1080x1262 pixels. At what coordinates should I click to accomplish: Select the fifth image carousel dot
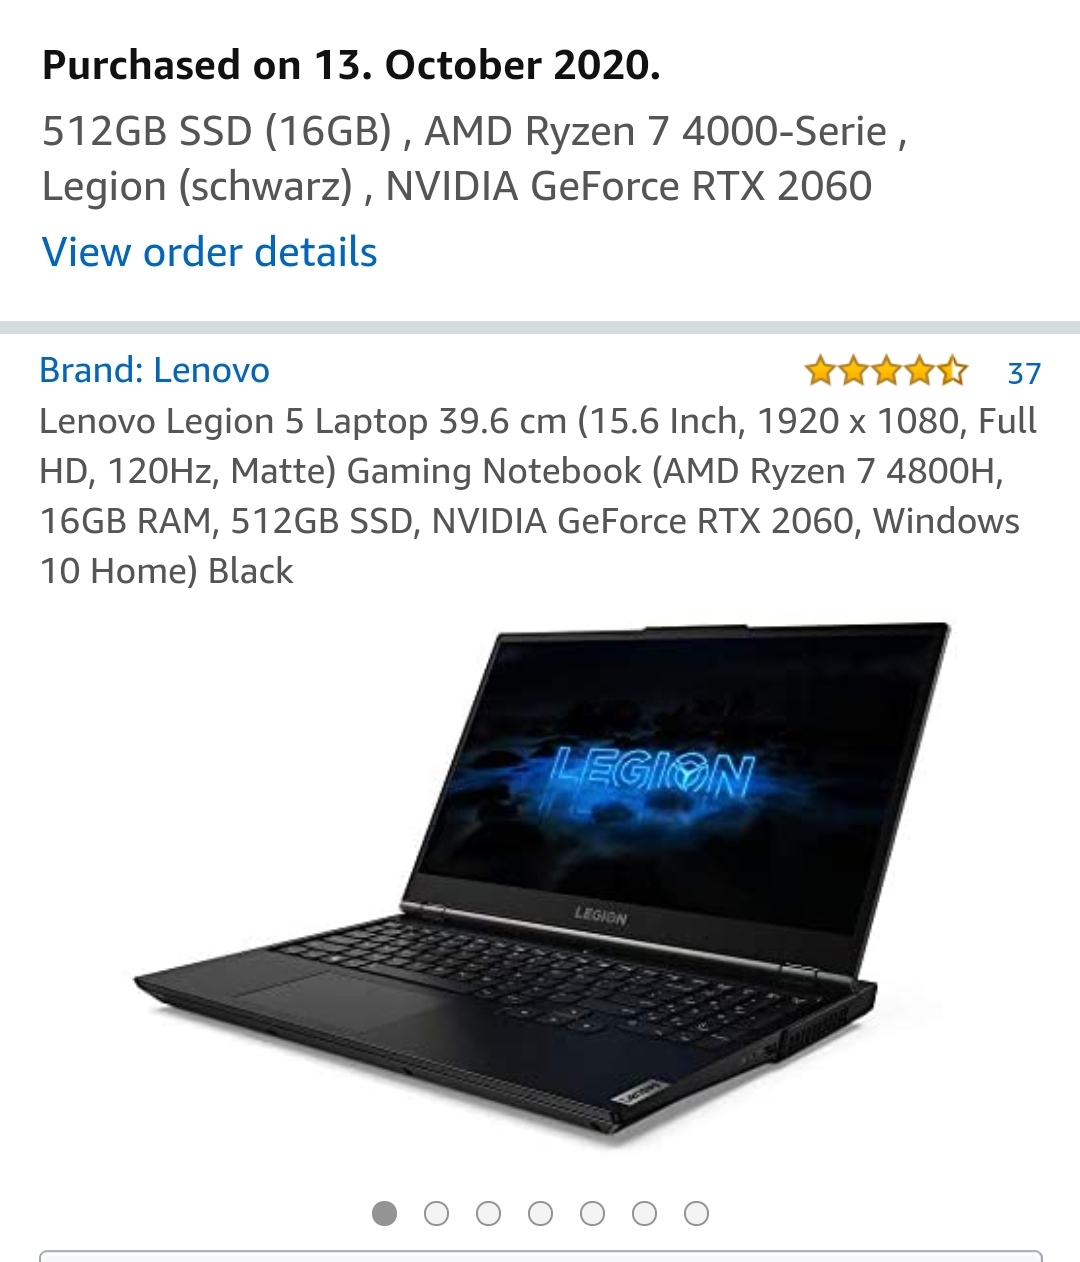pyautogui.click(x=592, y=1213)
